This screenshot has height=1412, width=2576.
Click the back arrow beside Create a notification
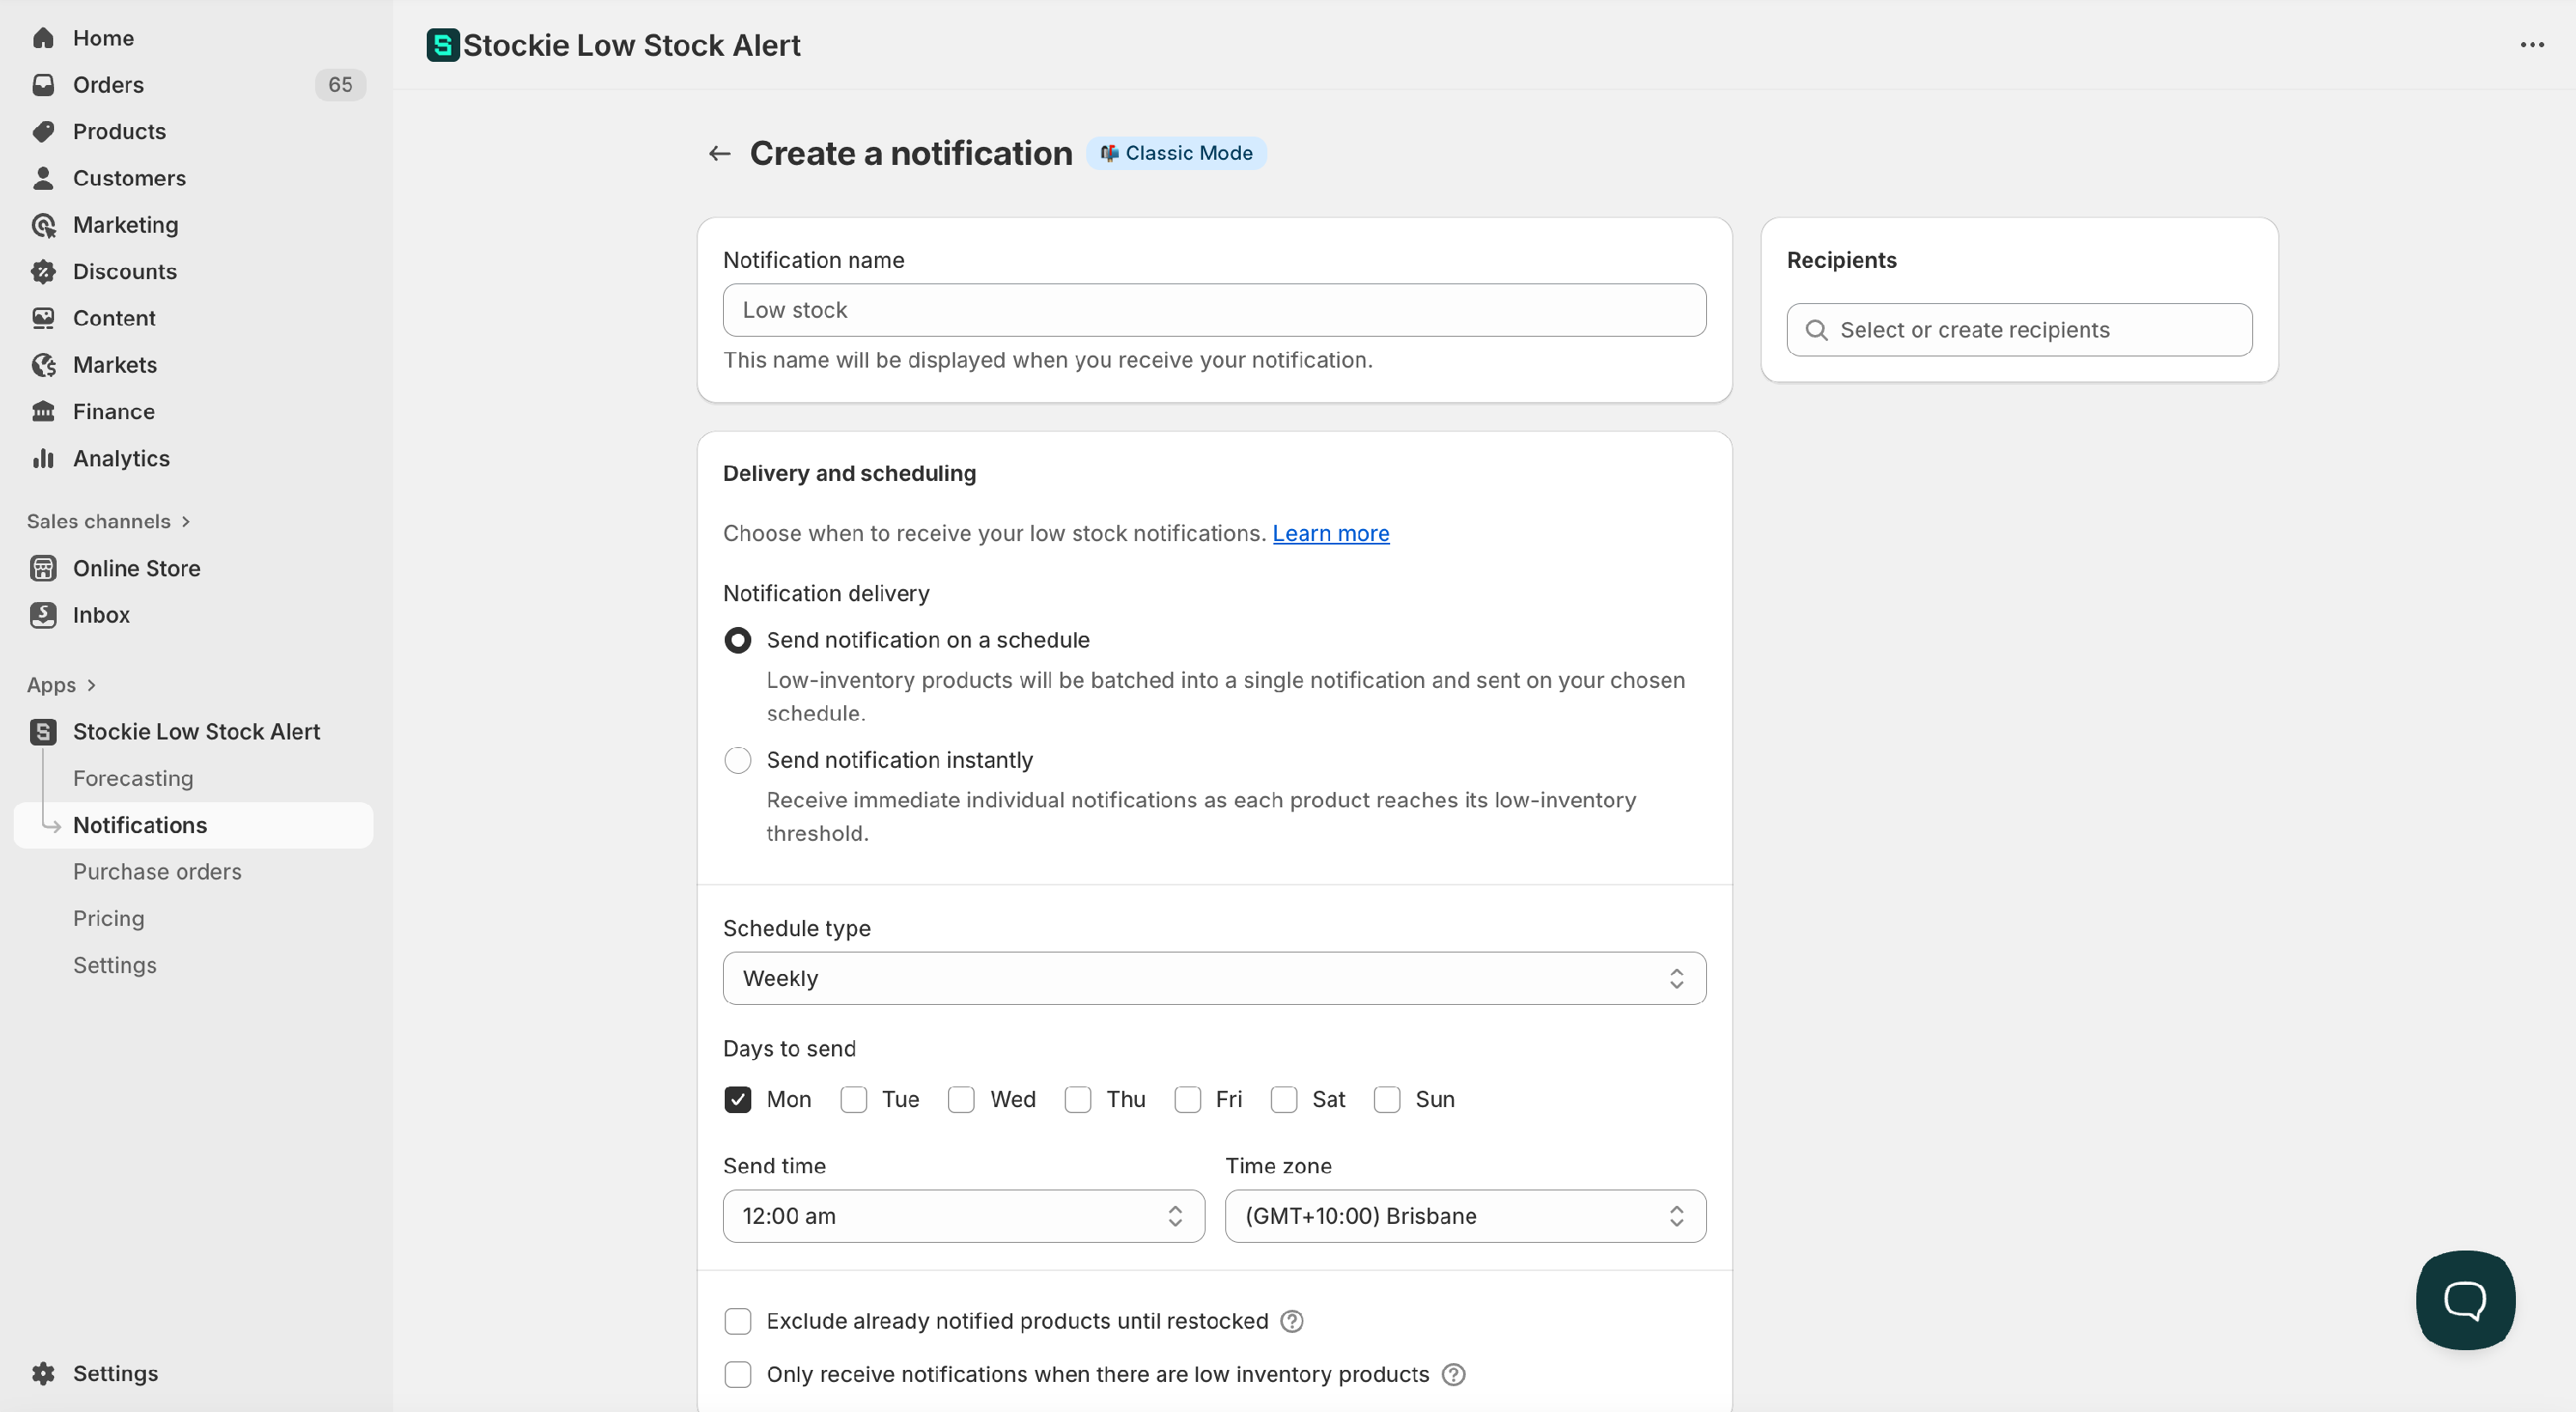pos(719,153)
